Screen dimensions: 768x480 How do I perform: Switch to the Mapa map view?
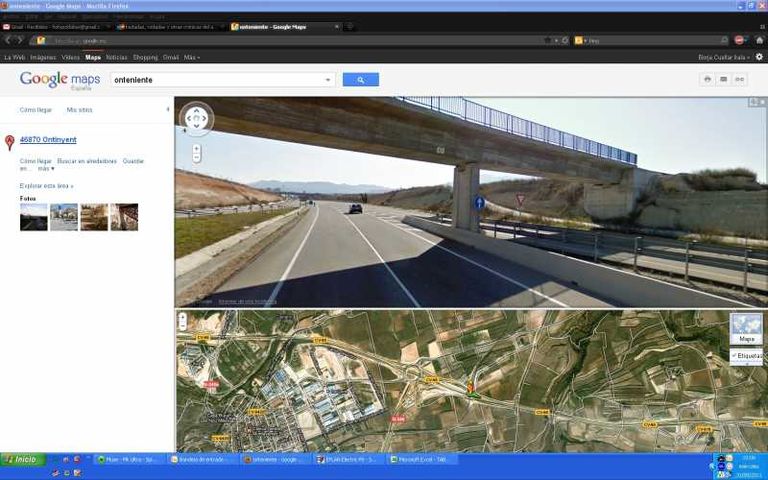pos(746,328)
